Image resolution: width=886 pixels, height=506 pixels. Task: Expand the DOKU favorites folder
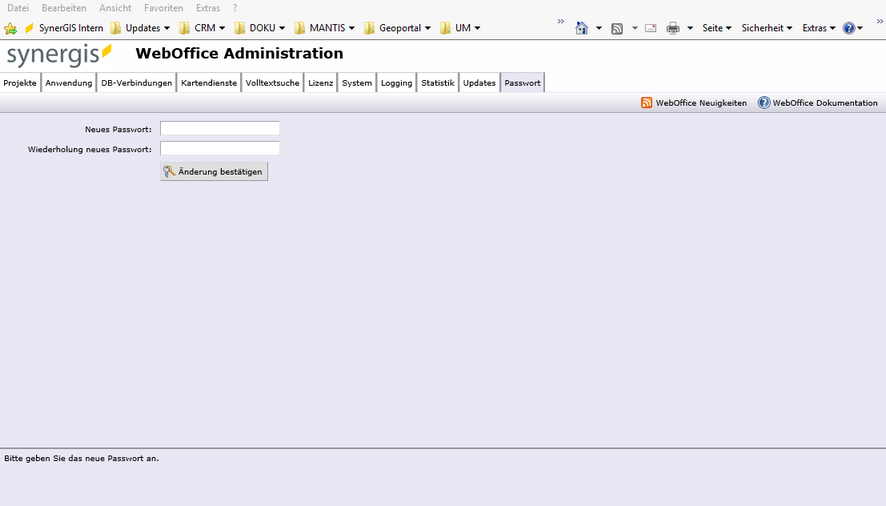coord(260,28)
